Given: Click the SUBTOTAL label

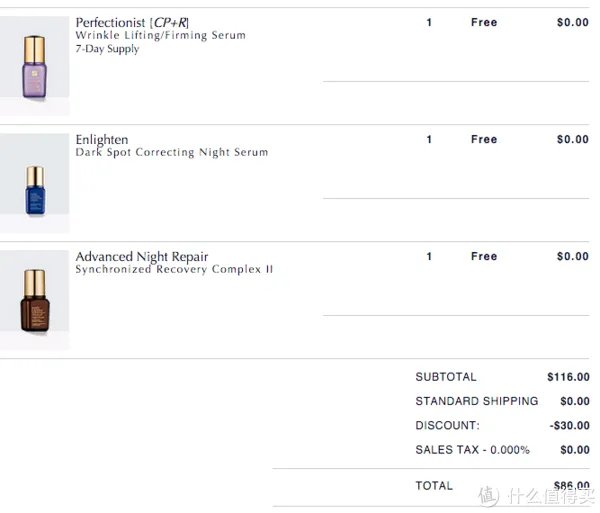Looking at the screenshot, I should [x=446, y=377].
